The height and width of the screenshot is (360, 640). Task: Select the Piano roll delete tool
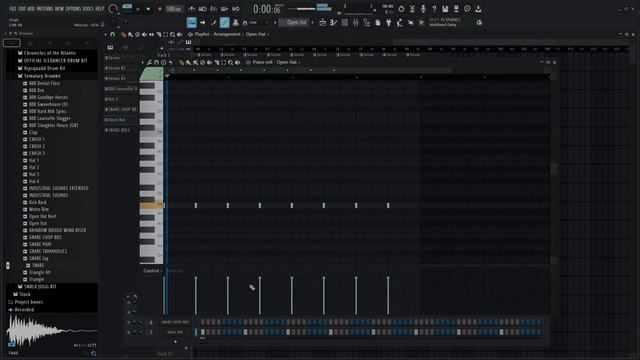(x=202, y=62)
